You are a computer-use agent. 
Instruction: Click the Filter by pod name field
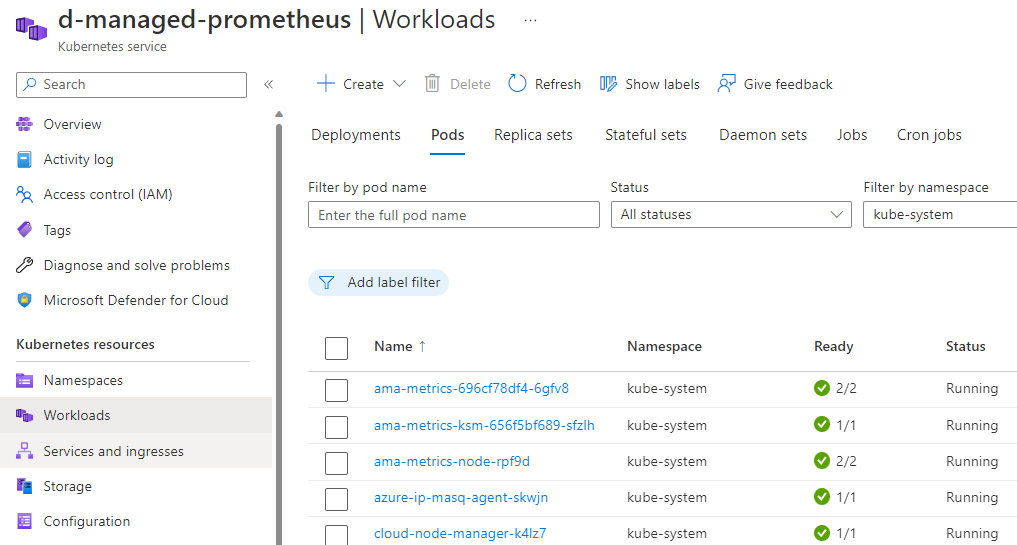[x=453, y=215]
